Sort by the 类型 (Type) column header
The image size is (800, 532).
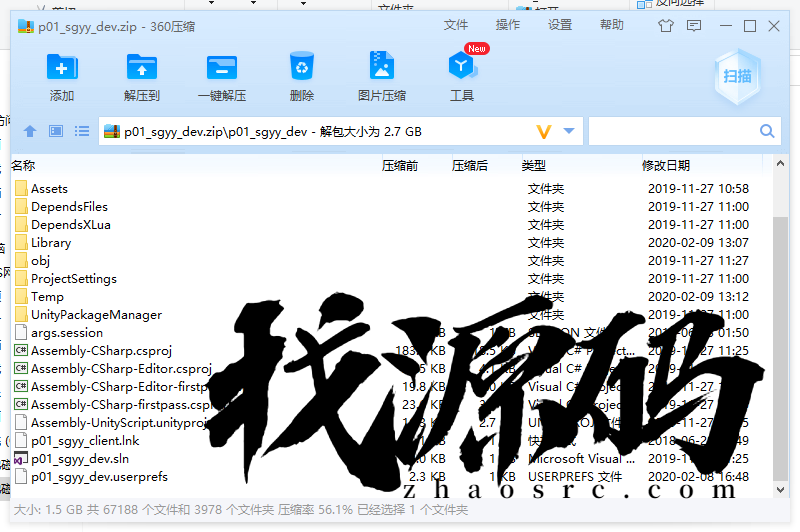[x=534, y=165]
